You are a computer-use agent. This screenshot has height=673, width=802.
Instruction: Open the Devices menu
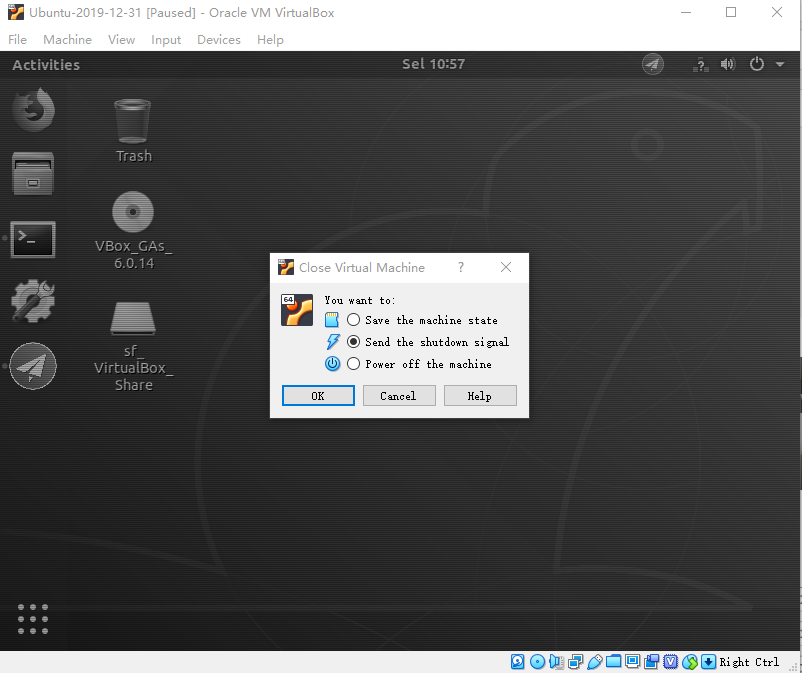(x=219, y=39)
